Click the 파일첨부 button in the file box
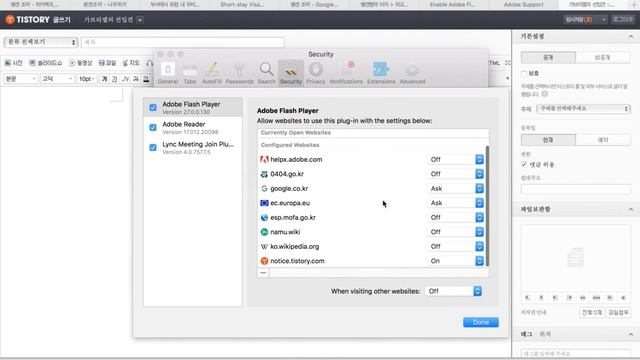The height and width of the screenshot is (360, 640). coord(618,312)
